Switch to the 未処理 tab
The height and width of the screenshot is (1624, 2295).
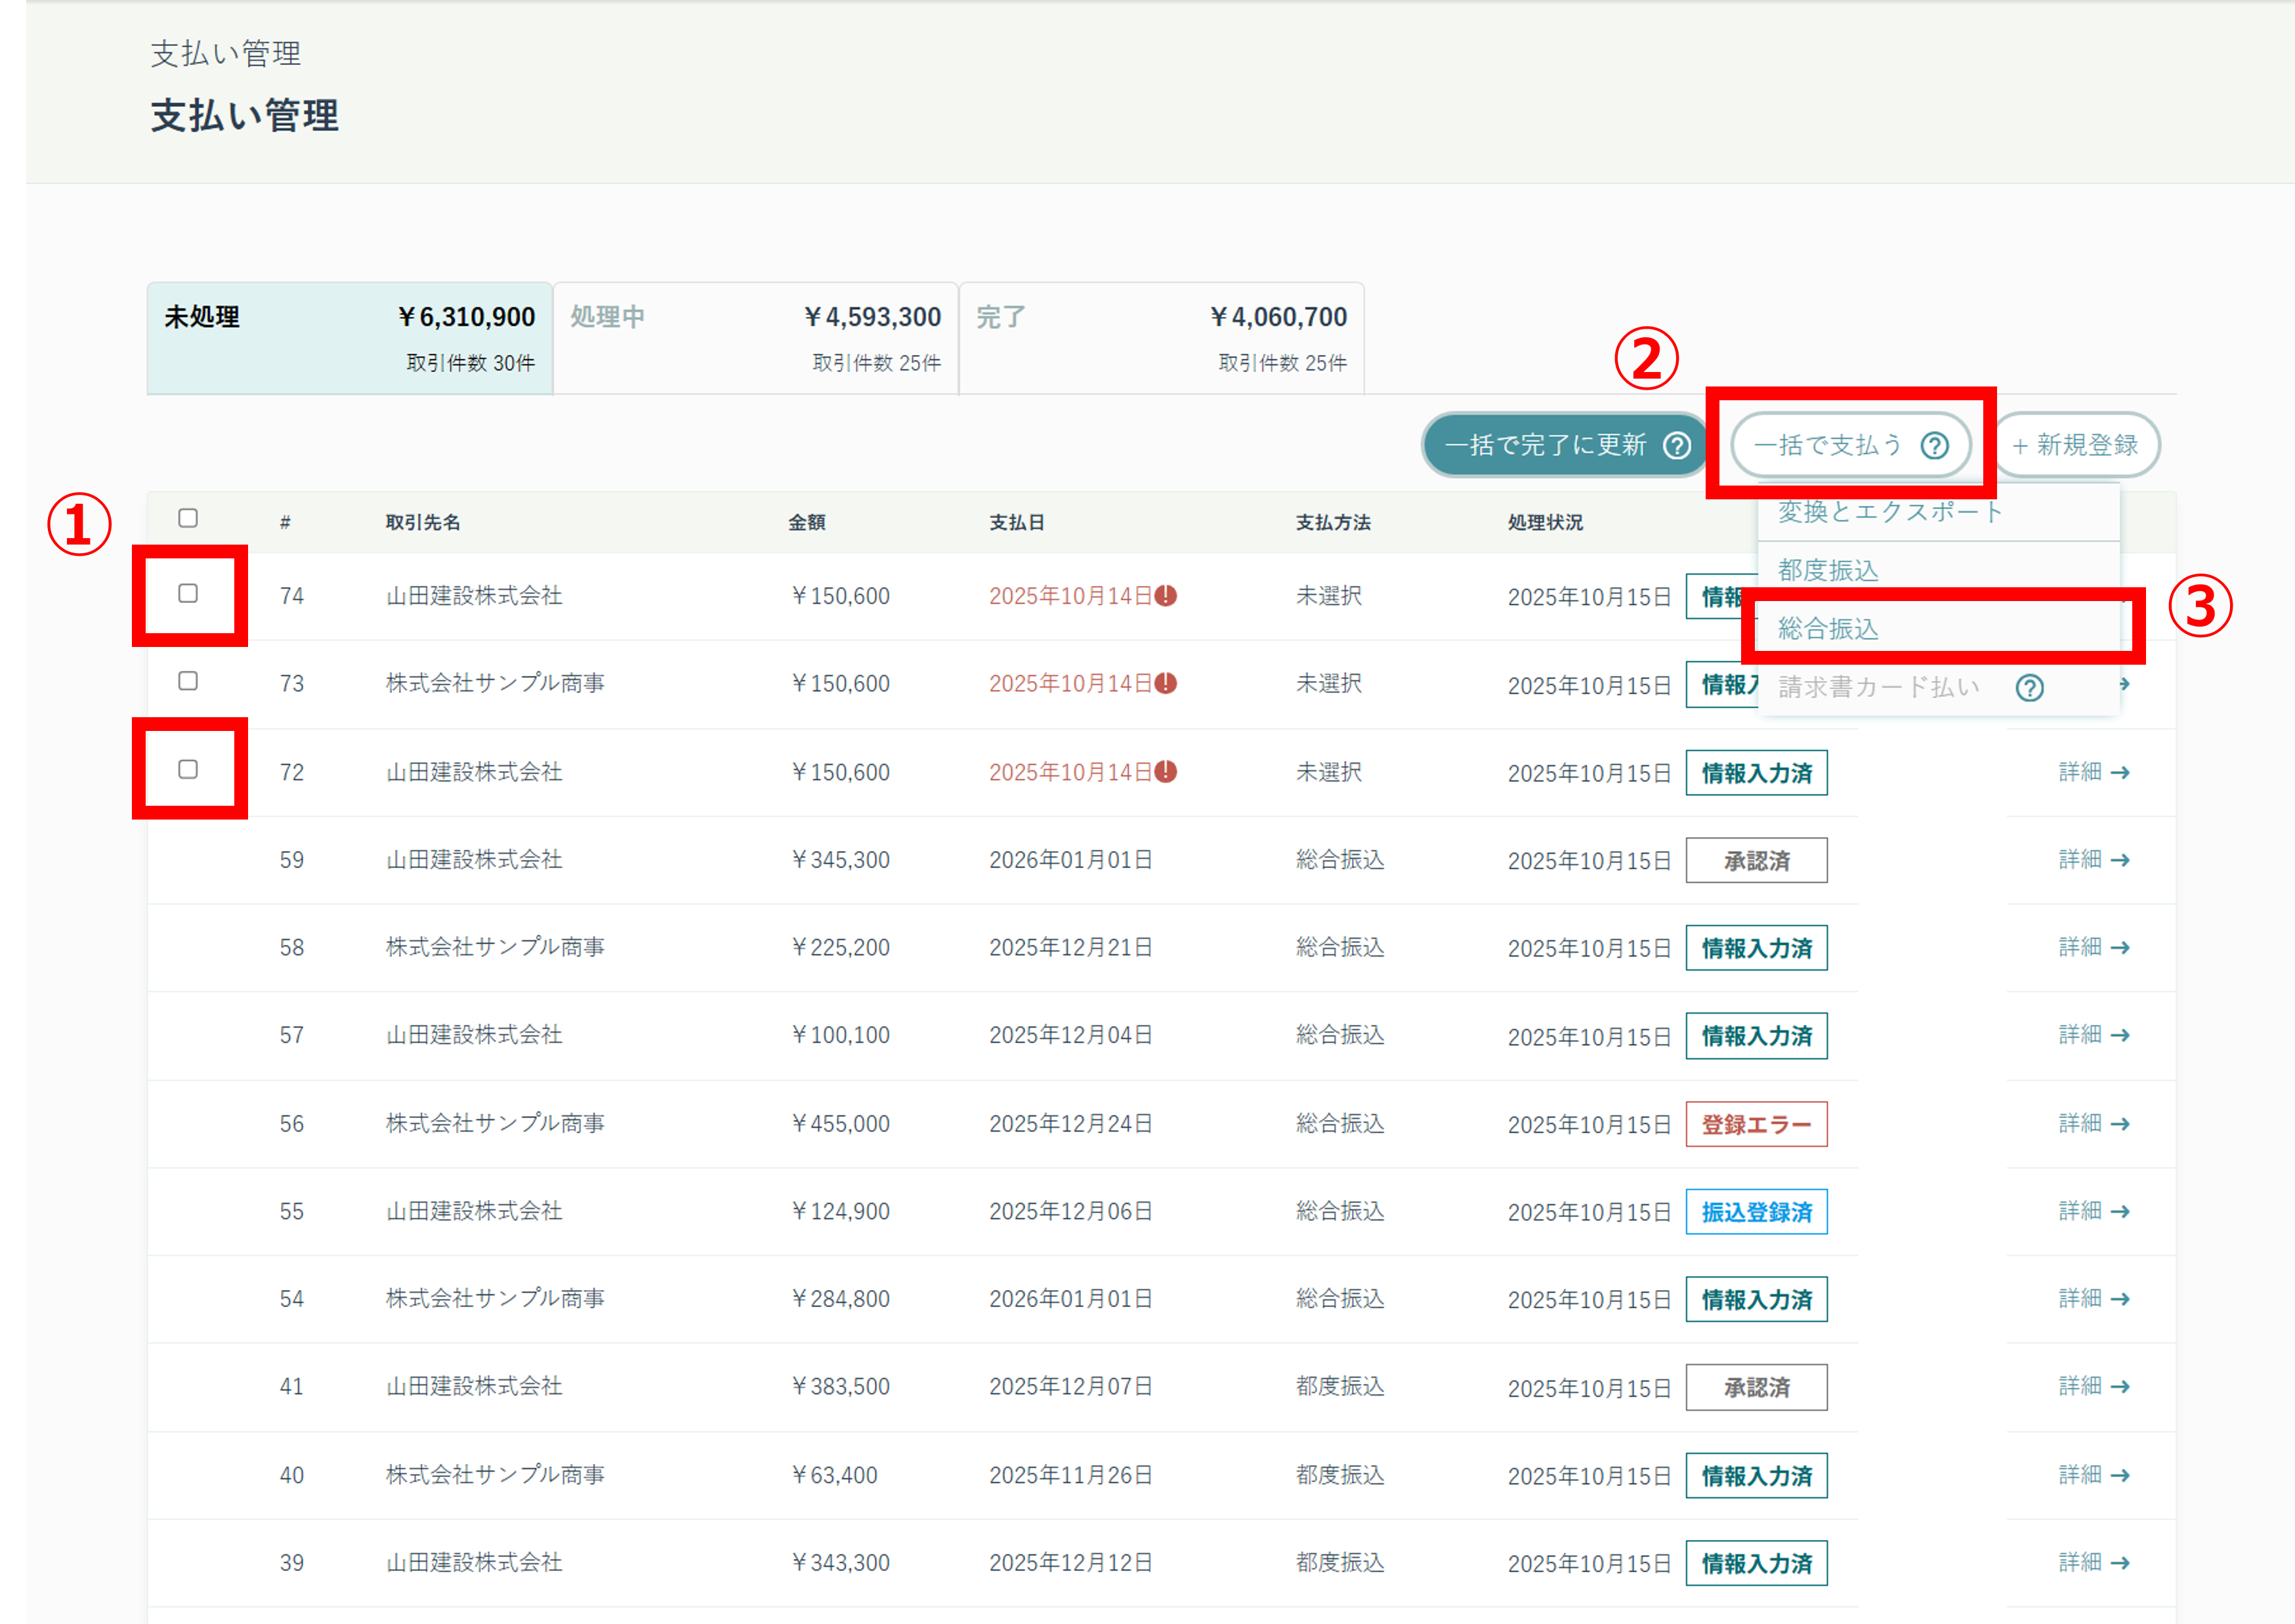click(x=350, y=338)
